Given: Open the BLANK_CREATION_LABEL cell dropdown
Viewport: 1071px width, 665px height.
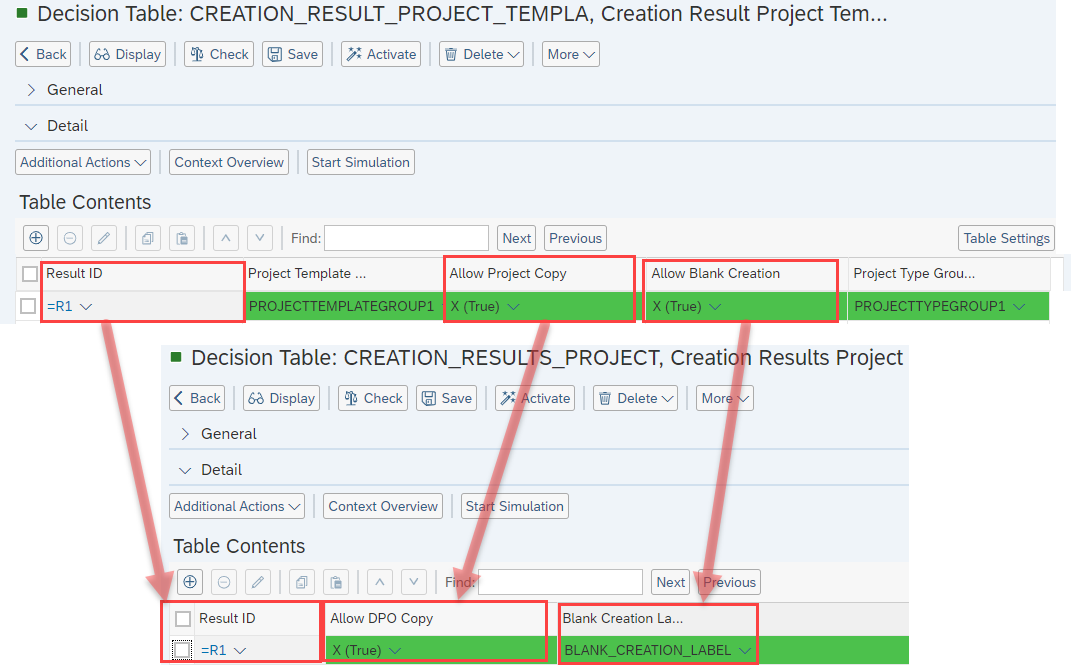Looking at the screenshot, I should click(x=745, y=651).
